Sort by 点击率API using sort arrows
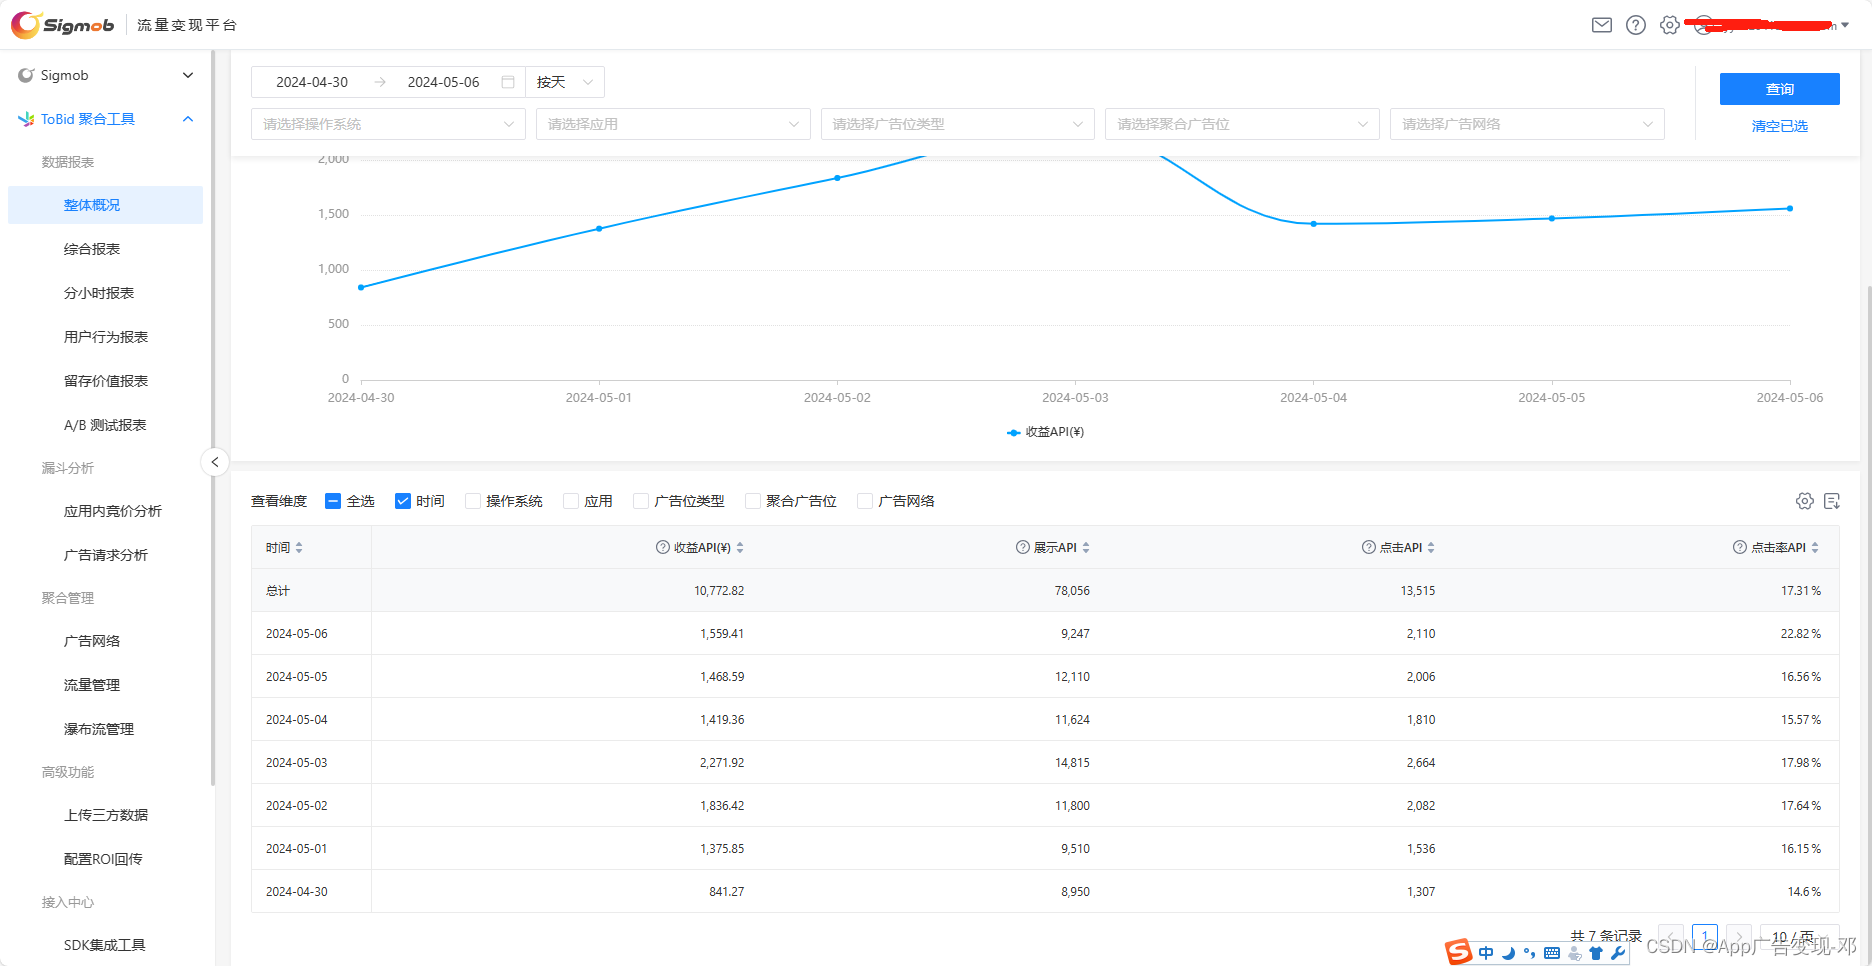Viewport: 1872px width, 966px height. [x=1815, y=548]
